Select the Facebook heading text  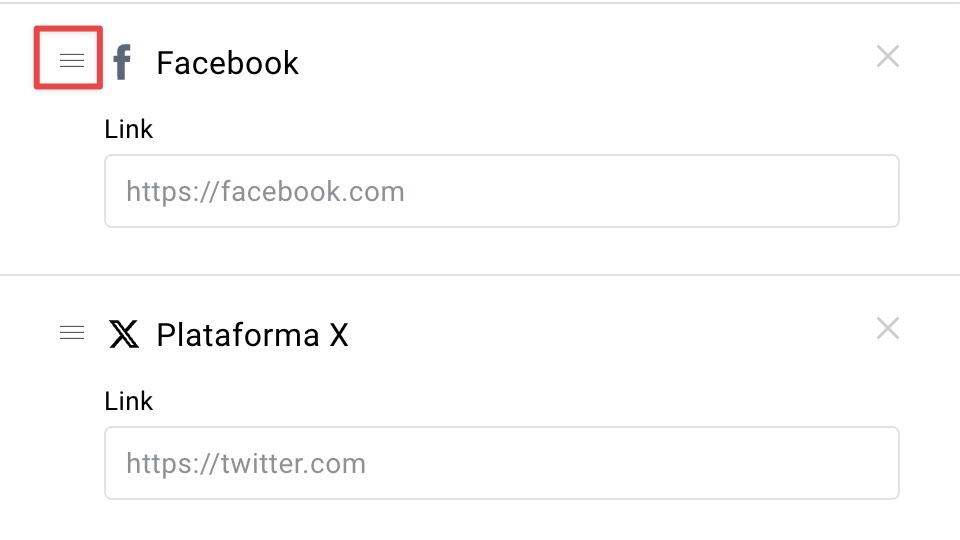(x=227, y=63)
